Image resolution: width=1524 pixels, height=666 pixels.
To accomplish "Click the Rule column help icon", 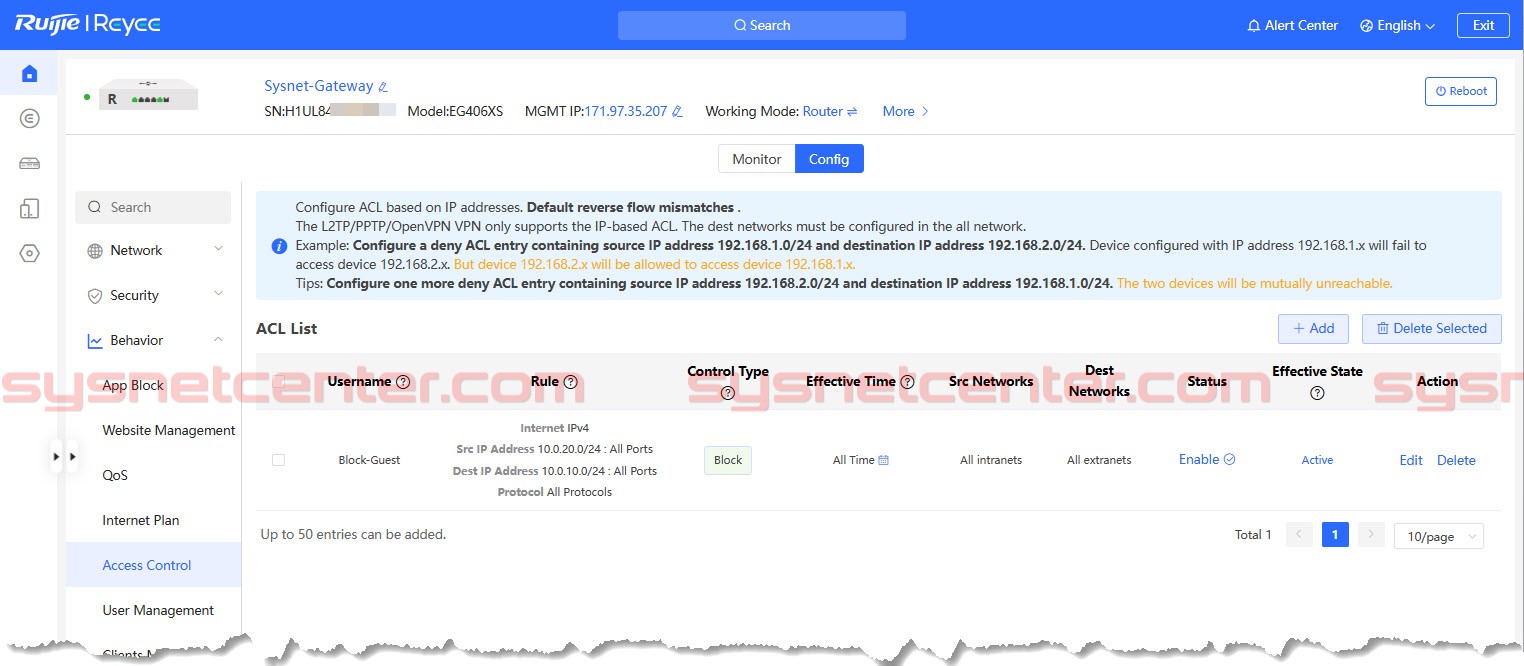I will [570, 382].
